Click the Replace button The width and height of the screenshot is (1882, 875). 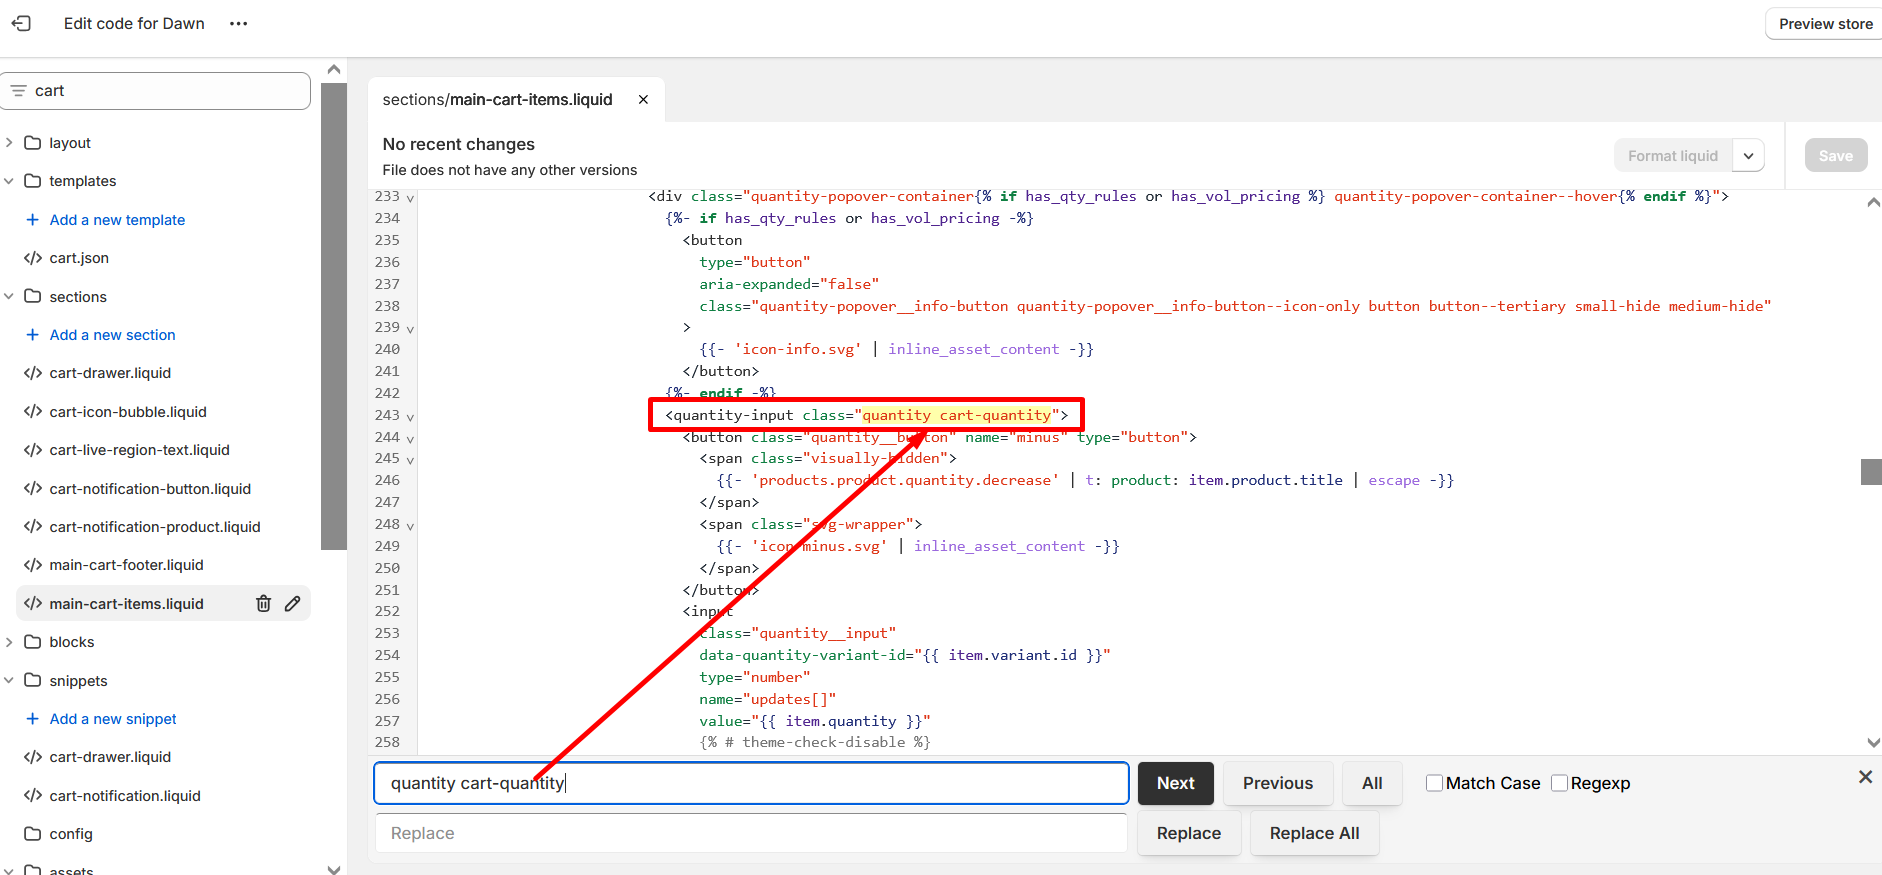(1189, 833)
